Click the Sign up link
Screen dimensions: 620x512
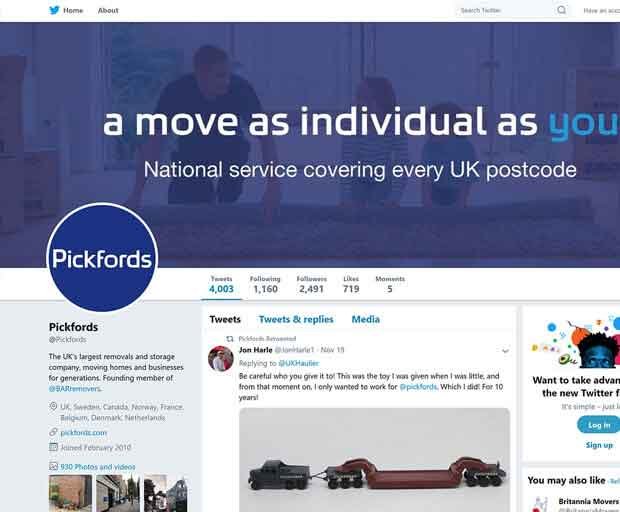click(599, 445)
